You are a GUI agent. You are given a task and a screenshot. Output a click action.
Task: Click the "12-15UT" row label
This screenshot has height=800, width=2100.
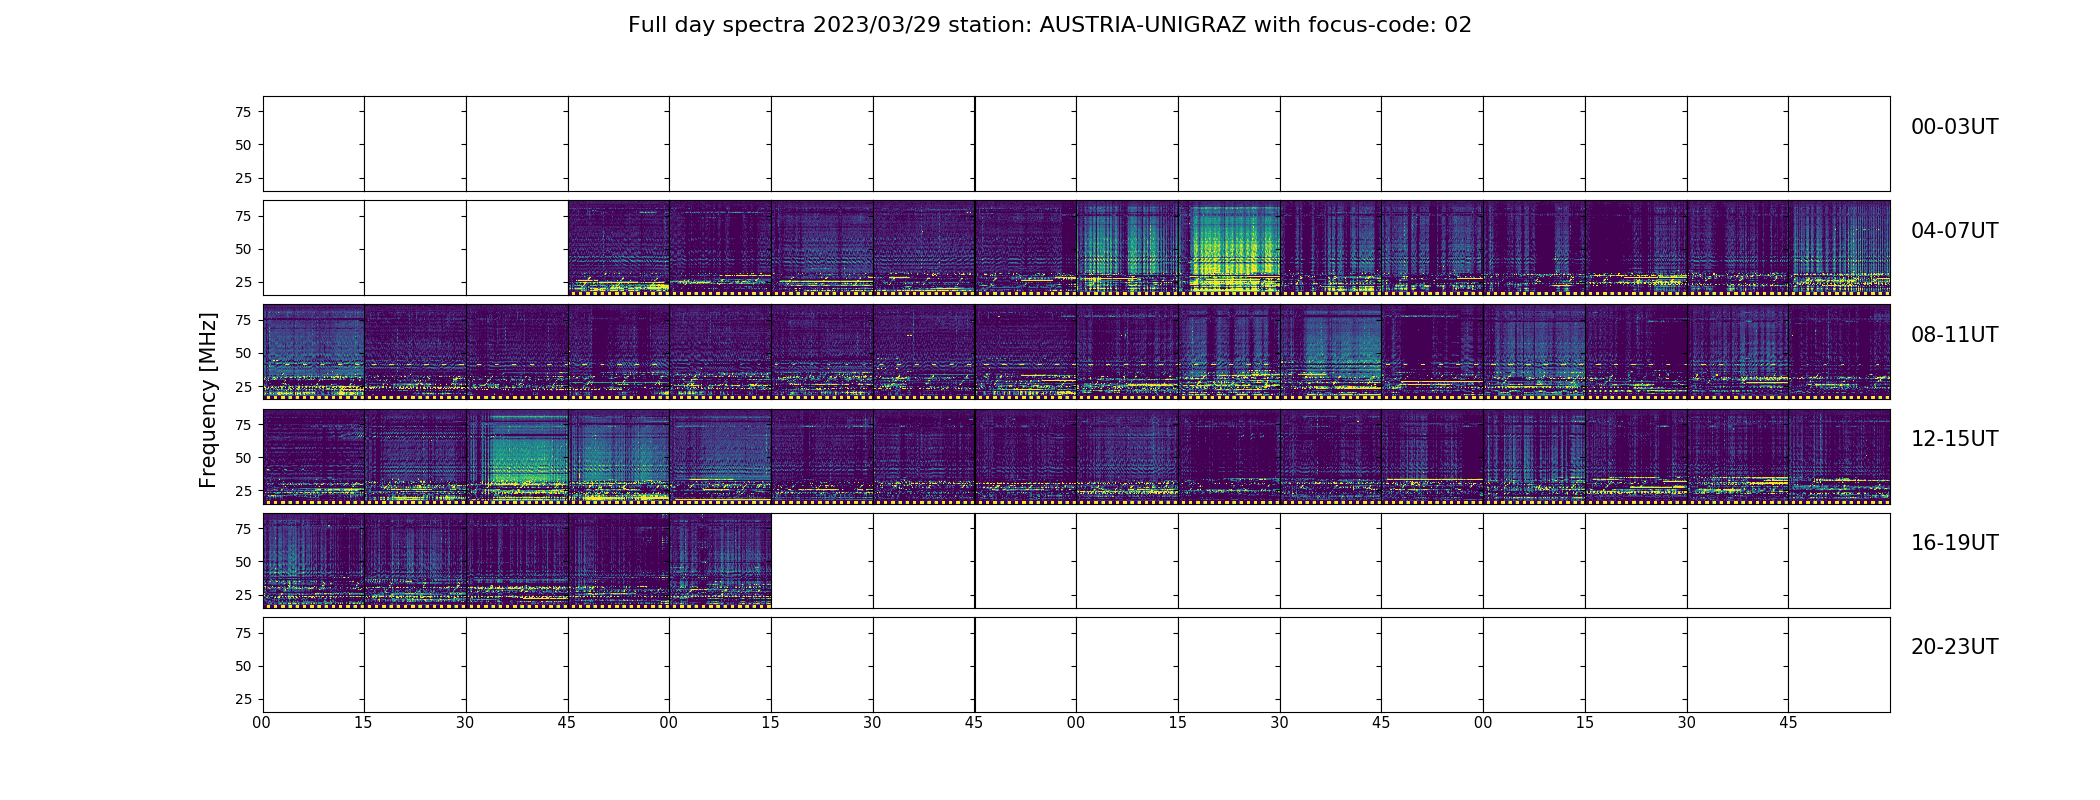(x=1954, y=439)
